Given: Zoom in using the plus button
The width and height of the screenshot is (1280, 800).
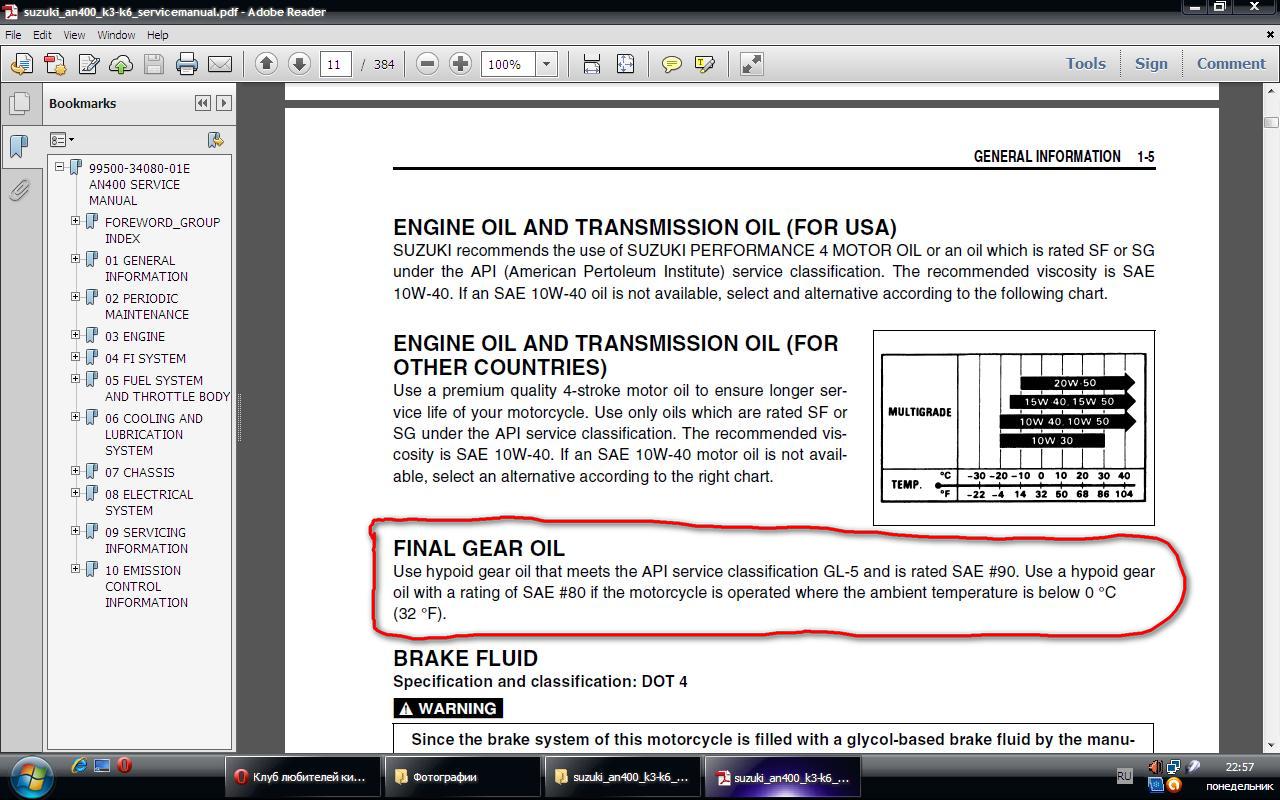Looking at the screenshot, I should (x=460, y=64).
